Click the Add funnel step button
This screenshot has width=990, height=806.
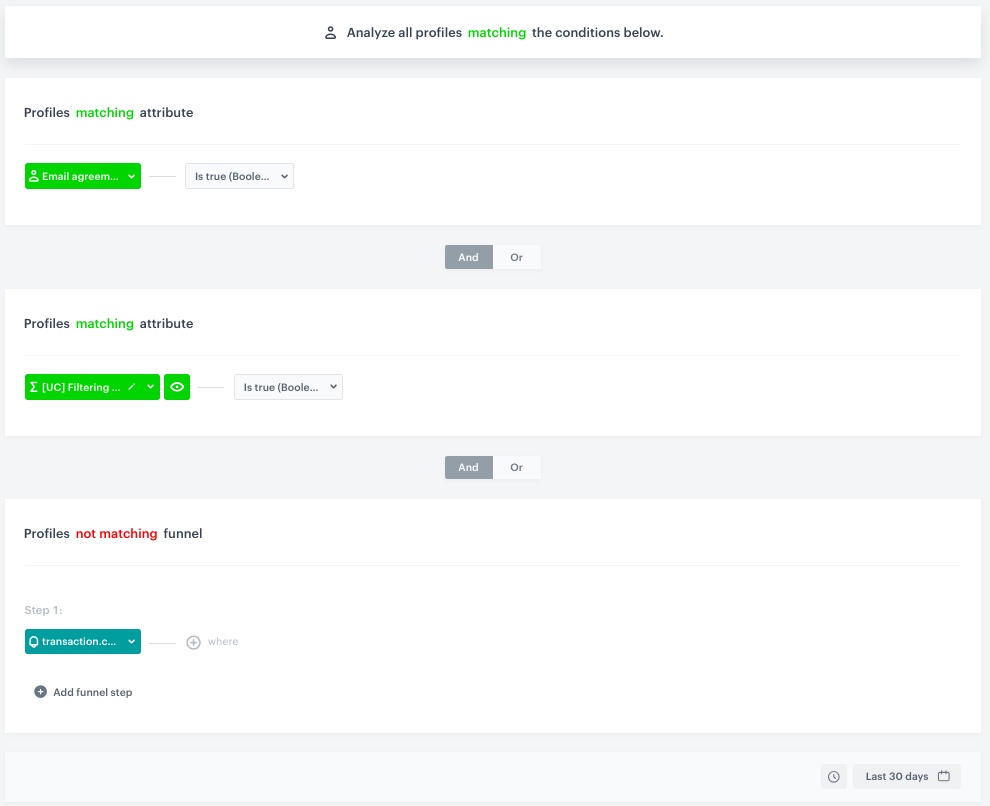83,691
